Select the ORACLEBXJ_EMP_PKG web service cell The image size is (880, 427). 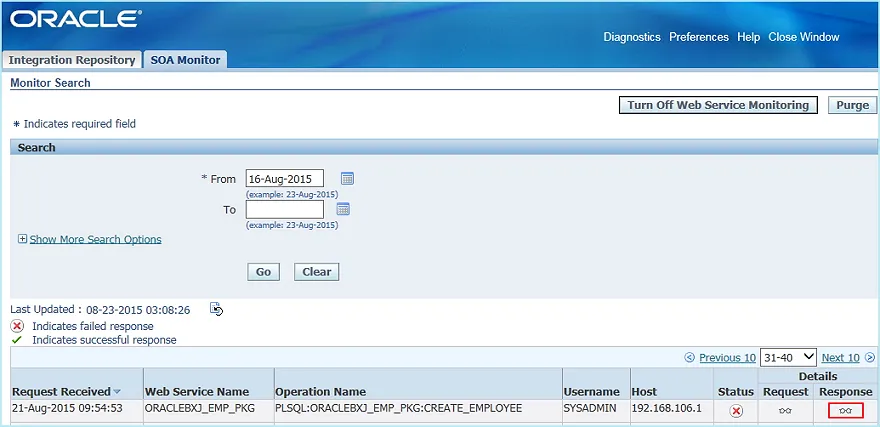pyautogui.click(x=200, y=408)
